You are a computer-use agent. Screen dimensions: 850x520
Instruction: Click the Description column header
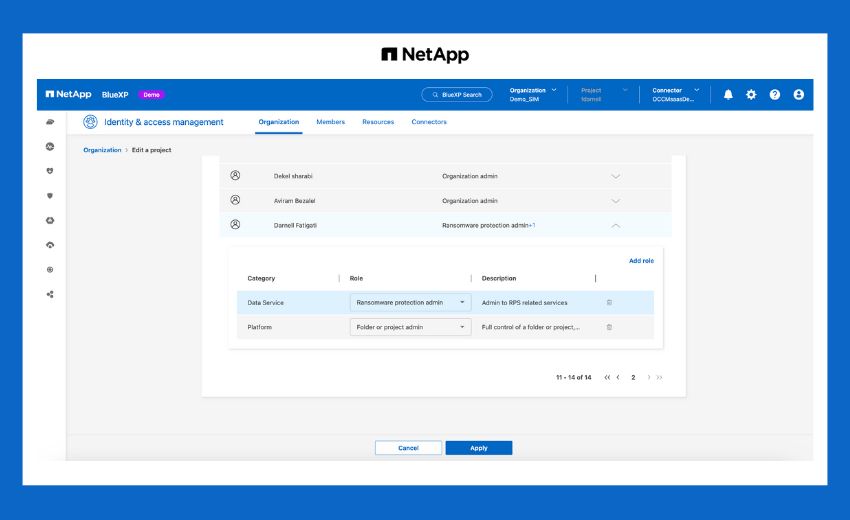499,278
